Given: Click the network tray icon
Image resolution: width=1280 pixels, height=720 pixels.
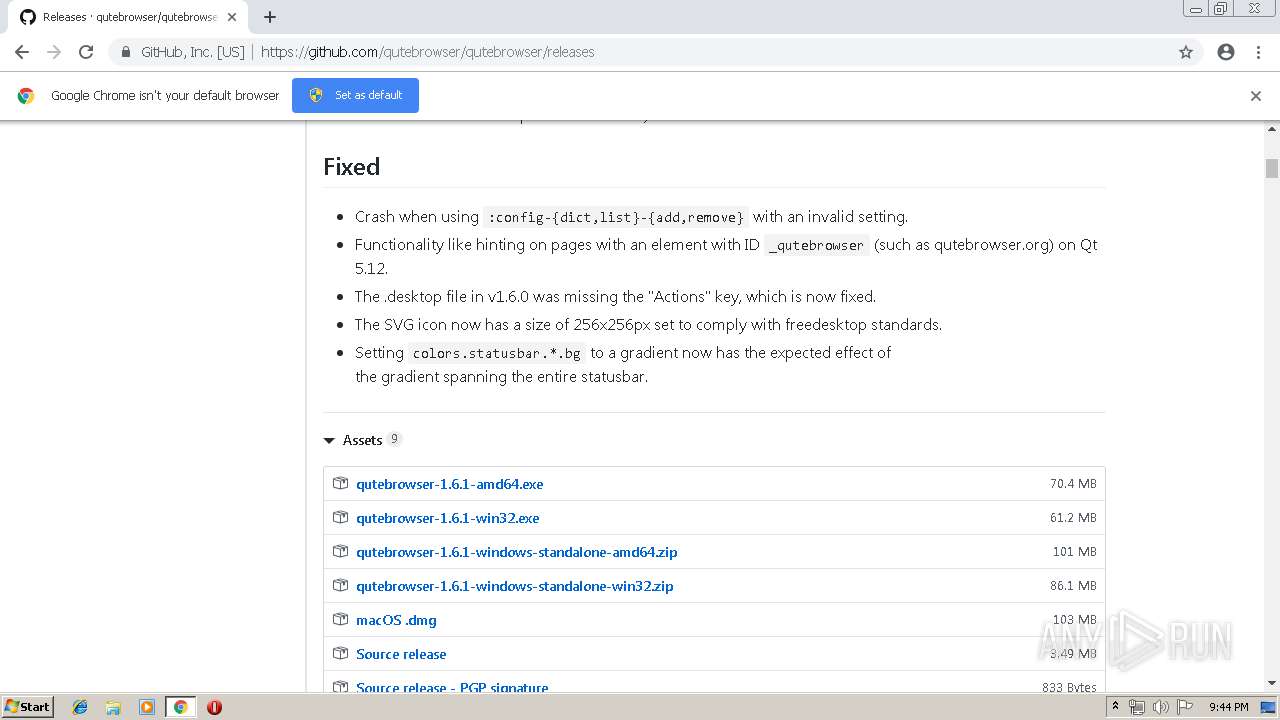Looking at the screenshot, I should pyautogui.click(x=1137, y=707).
